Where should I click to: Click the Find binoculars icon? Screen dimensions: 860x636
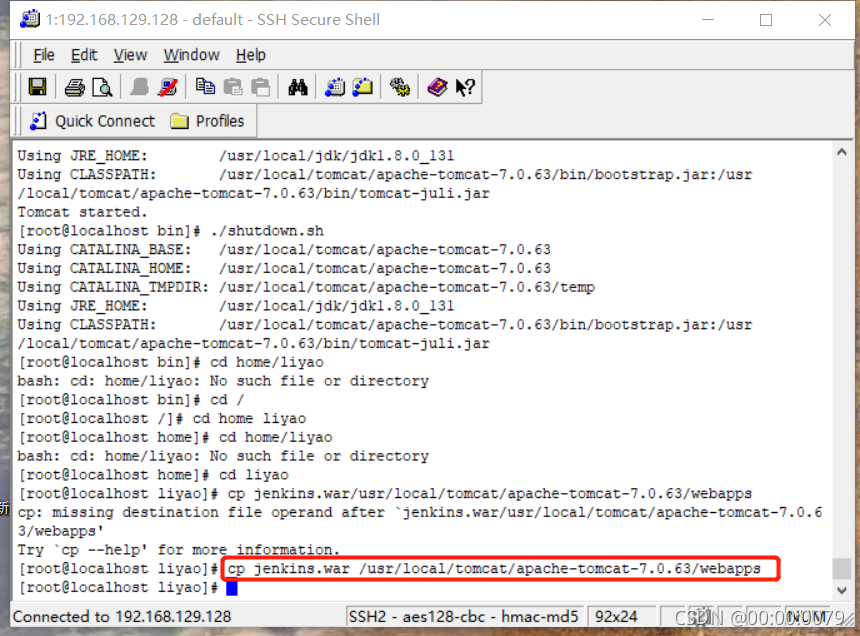(x=298, y=87)
